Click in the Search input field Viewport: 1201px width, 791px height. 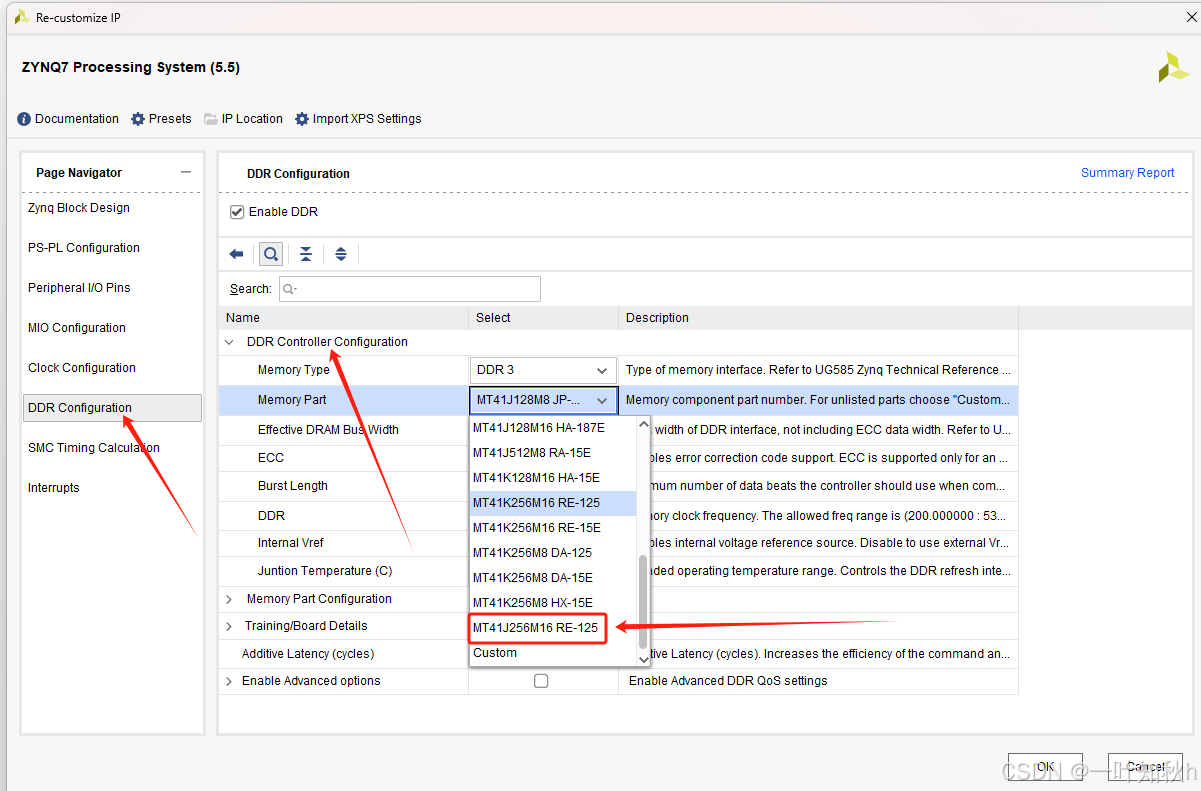point(410,289)
